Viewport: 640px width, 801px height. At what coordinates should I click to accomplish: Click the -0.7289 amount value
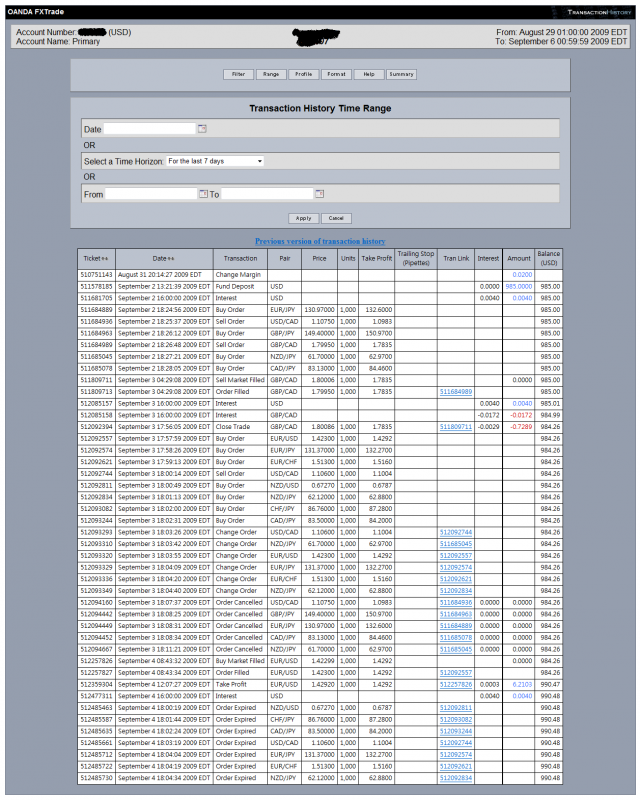pyautogui.click(x=521, y=427)
